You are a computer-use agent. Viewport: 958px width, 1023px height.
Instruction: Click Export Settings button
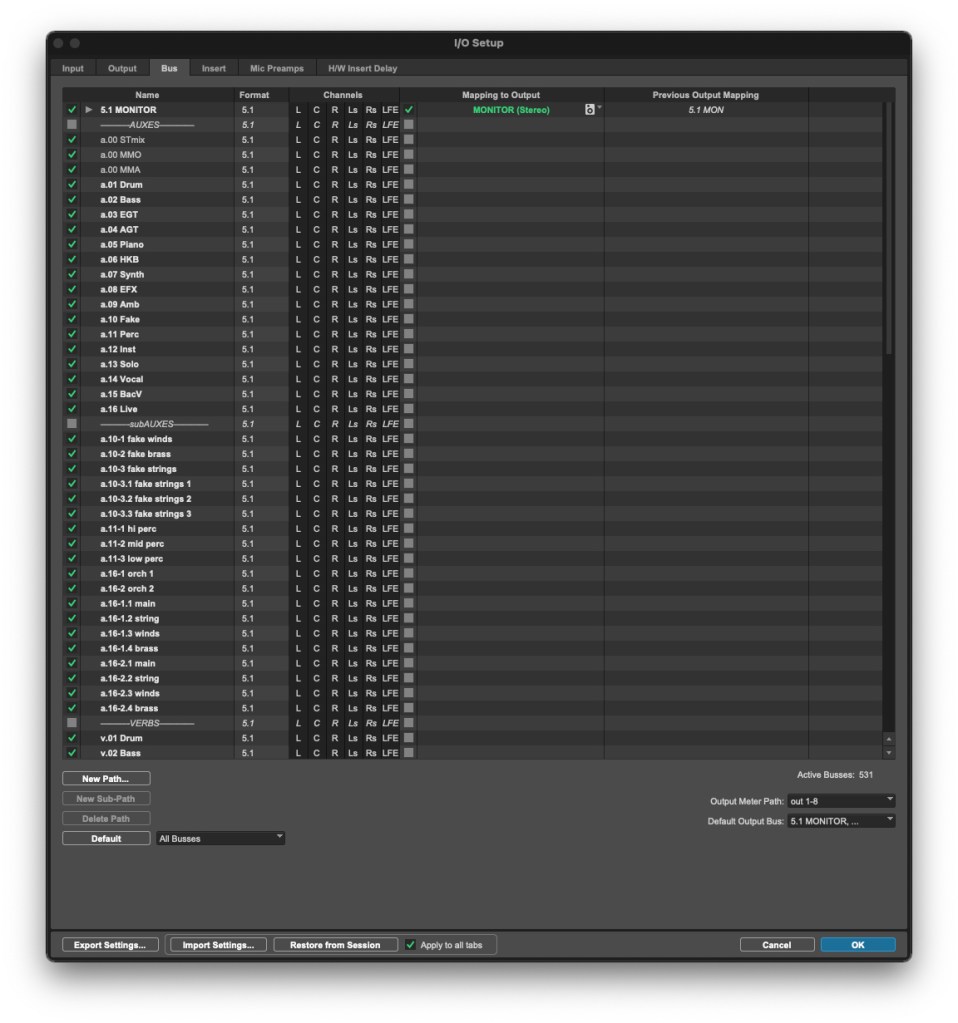(110, 945)
